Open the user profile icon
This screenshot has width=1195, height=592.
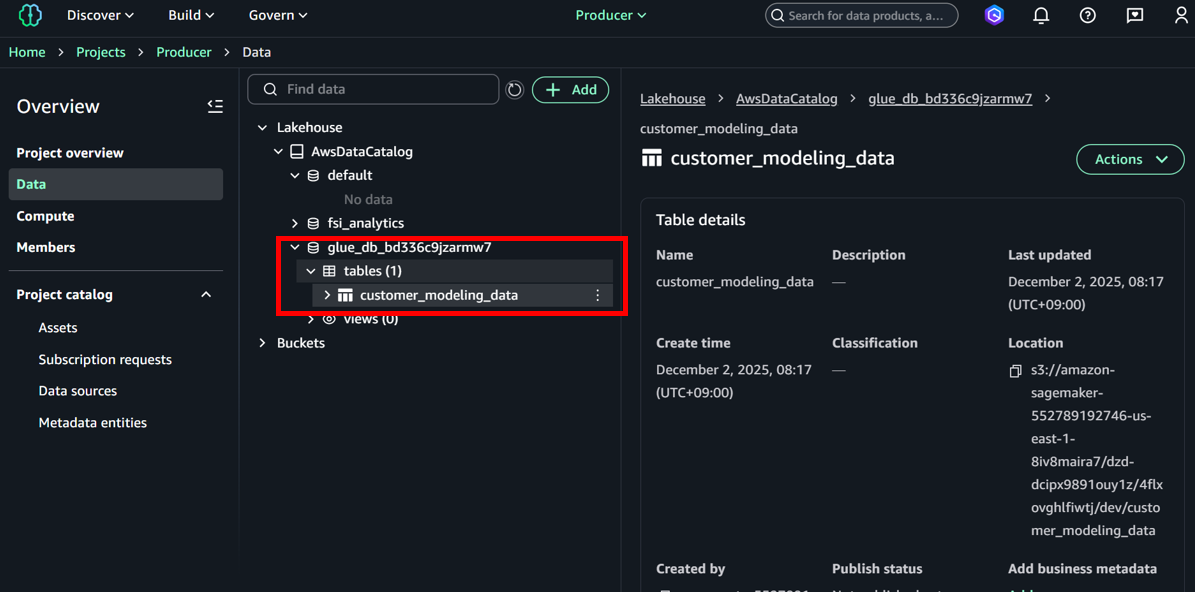(x=1181, y=15)
